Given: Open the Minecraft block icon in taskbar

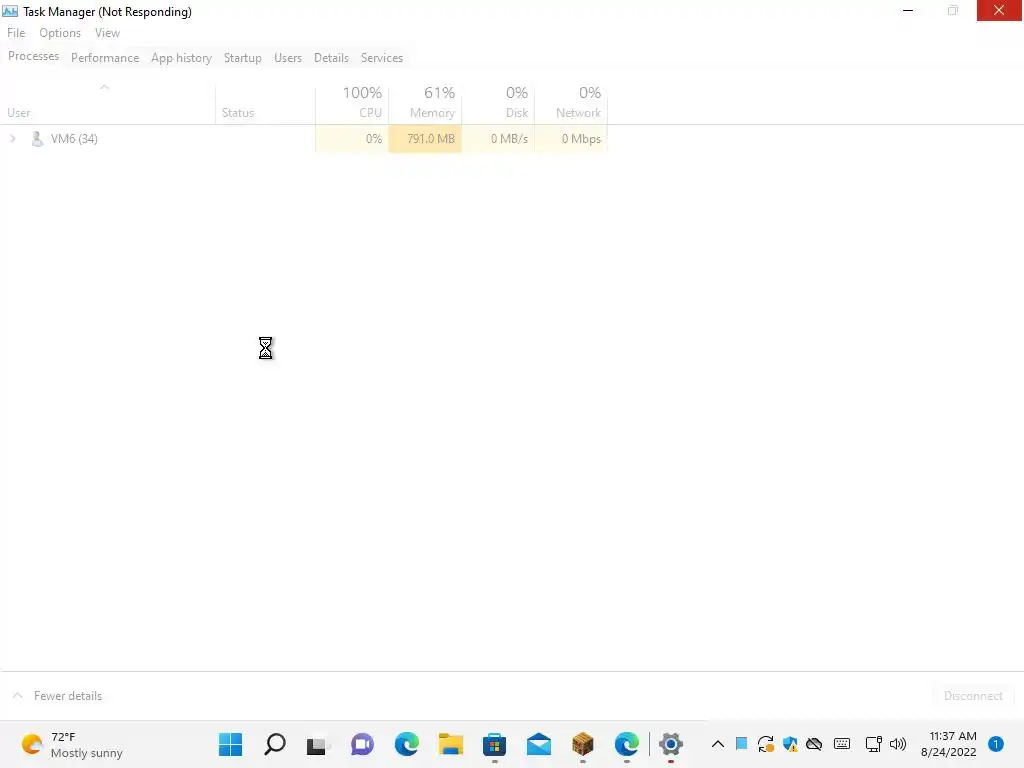Looking at the screenshot, I should 583,744.
